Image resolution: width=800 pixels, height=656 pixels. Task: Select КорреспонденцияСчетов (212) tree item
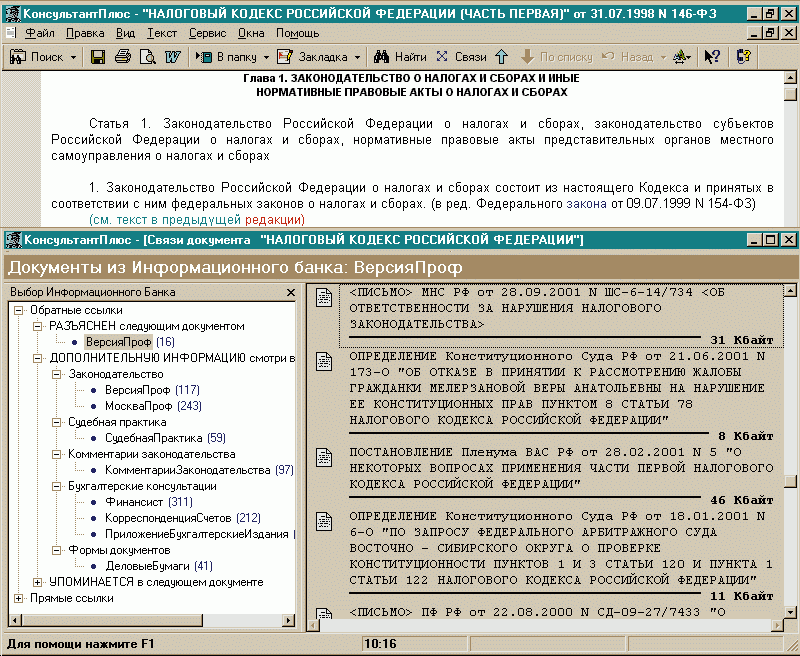183,518
